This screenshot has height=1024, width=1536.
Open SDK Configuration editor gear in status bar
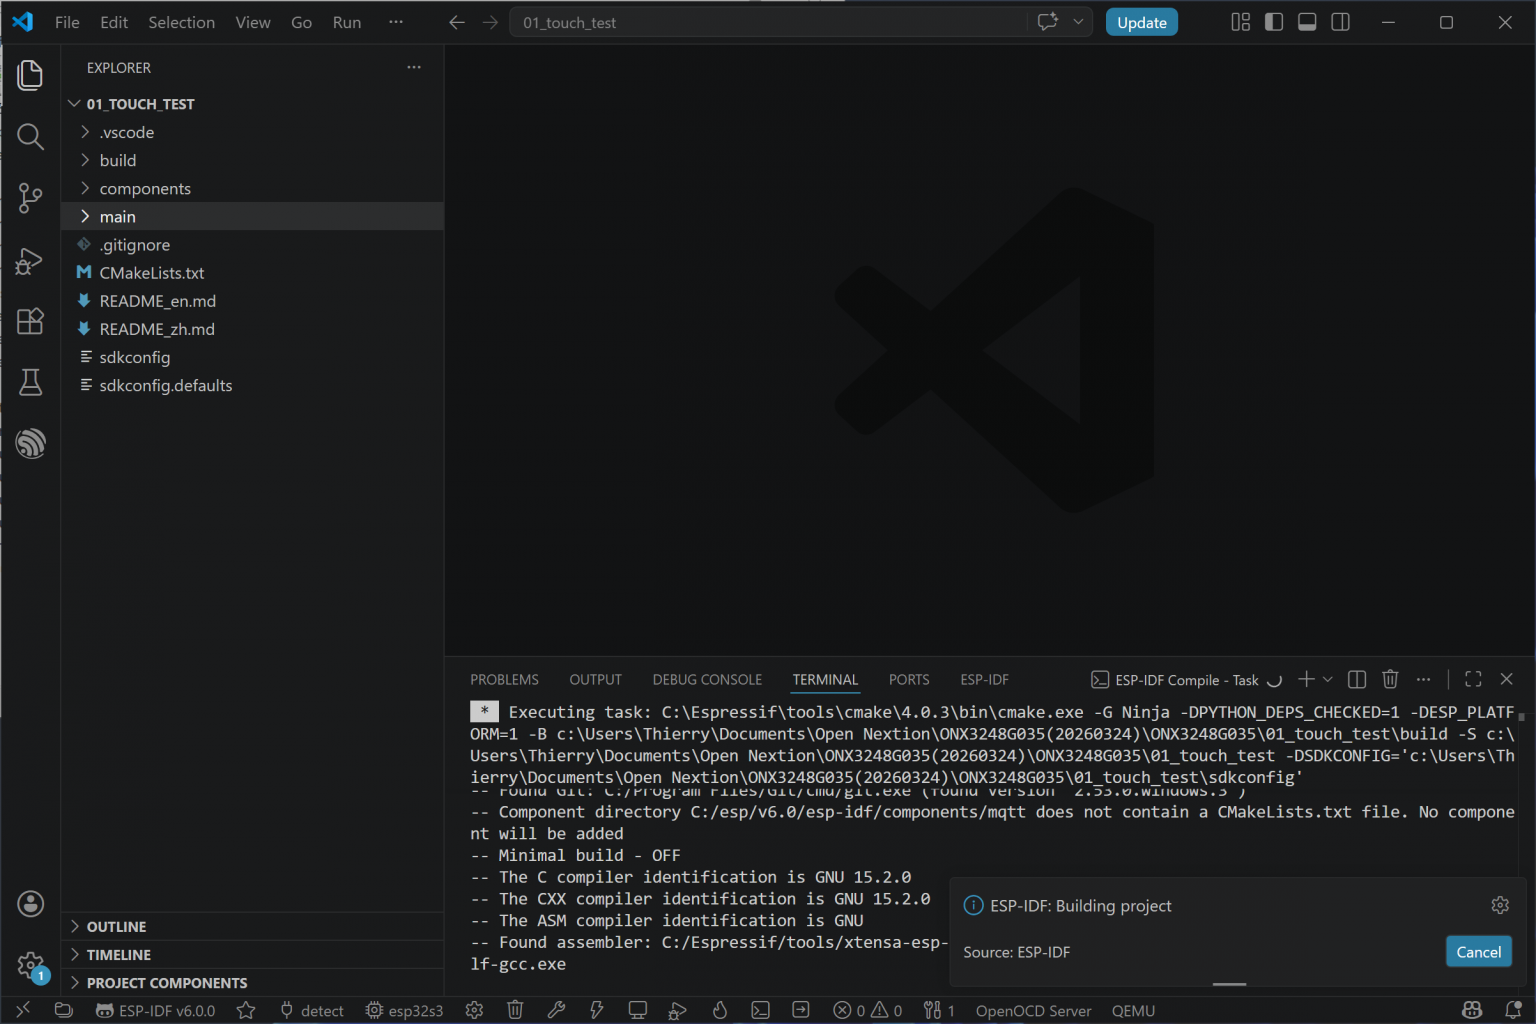474,1010
